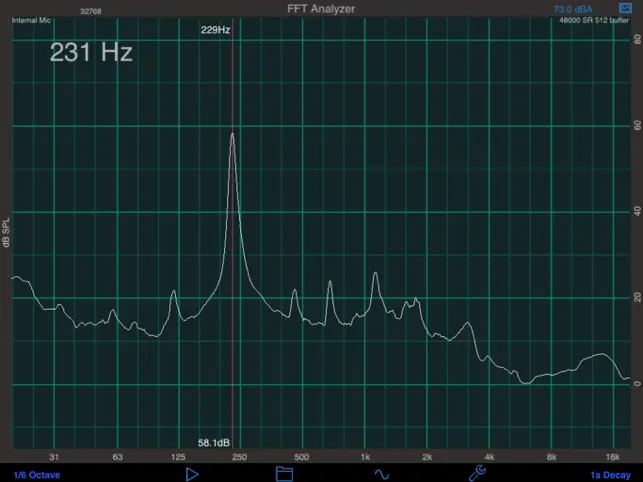Viewport: 643px width, 482px height.
Task: Change the 1/6 Octave smoothing setting
Action: click(x=37, y=475)
